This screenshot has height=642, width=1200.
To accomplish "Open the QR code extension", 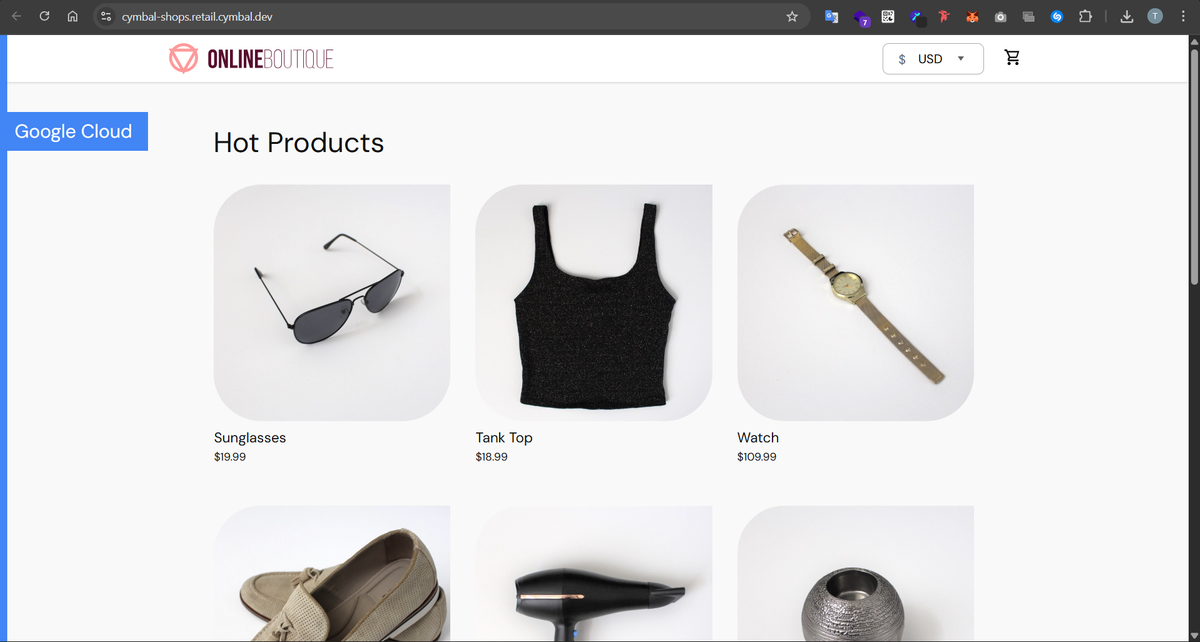I will 888,16.
